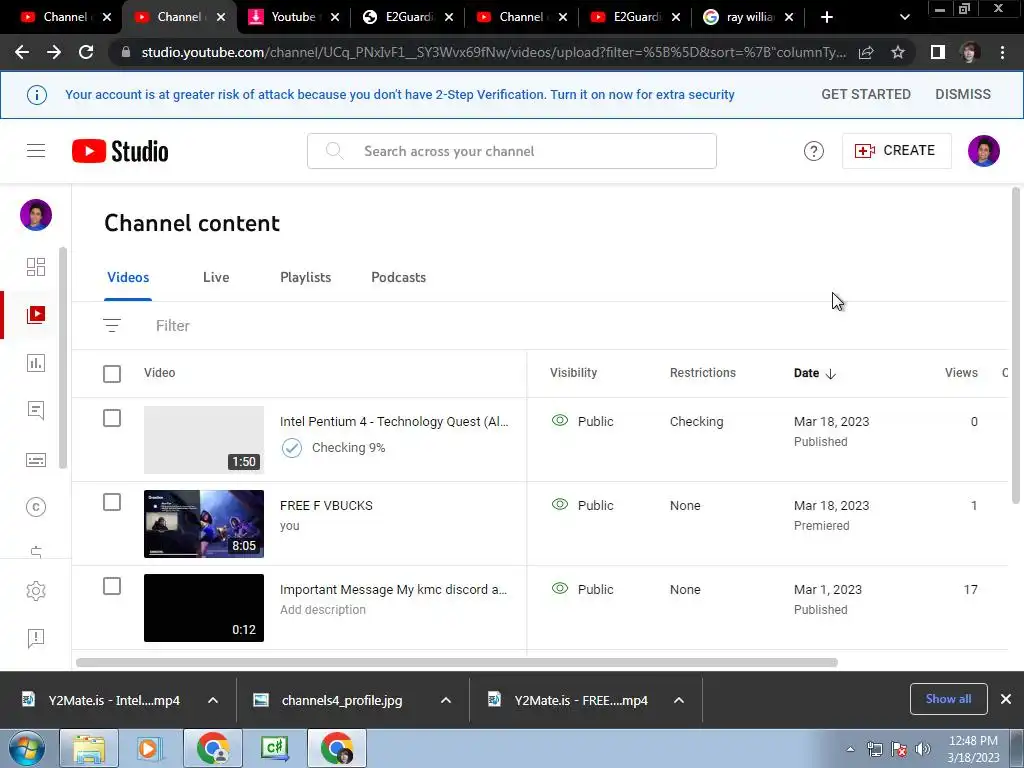Image resolution: width=1024 pixels, height=768 pixels.
Task: Expand options for channels4_profile.jpg download
Action: tap(446, 700)
